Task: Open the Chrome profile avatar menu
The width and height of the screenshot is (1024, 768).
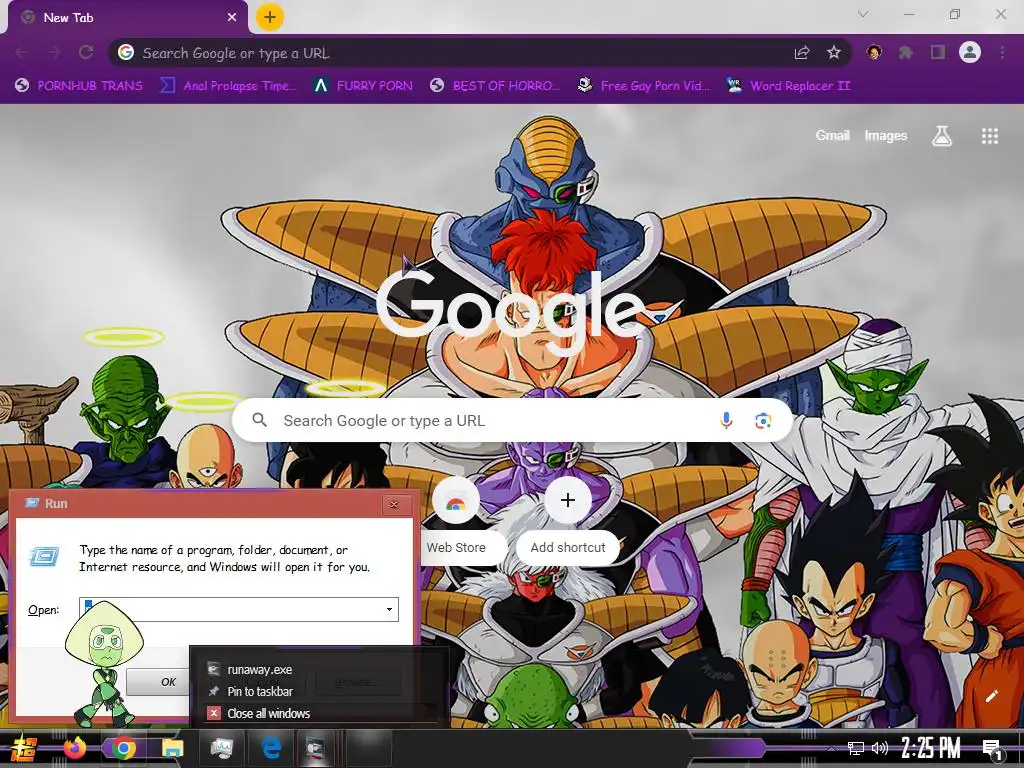Action: point(970,52)
